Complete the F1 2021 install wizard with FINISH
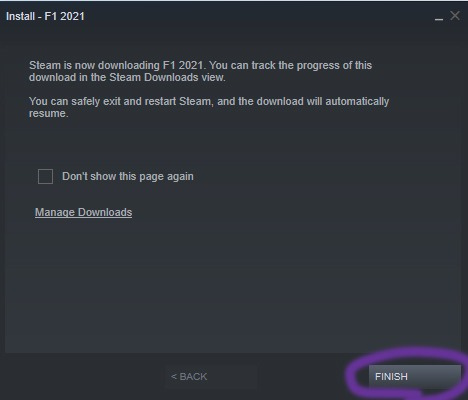The width and height of the screenshot is (468, 400). click(415, 377)
